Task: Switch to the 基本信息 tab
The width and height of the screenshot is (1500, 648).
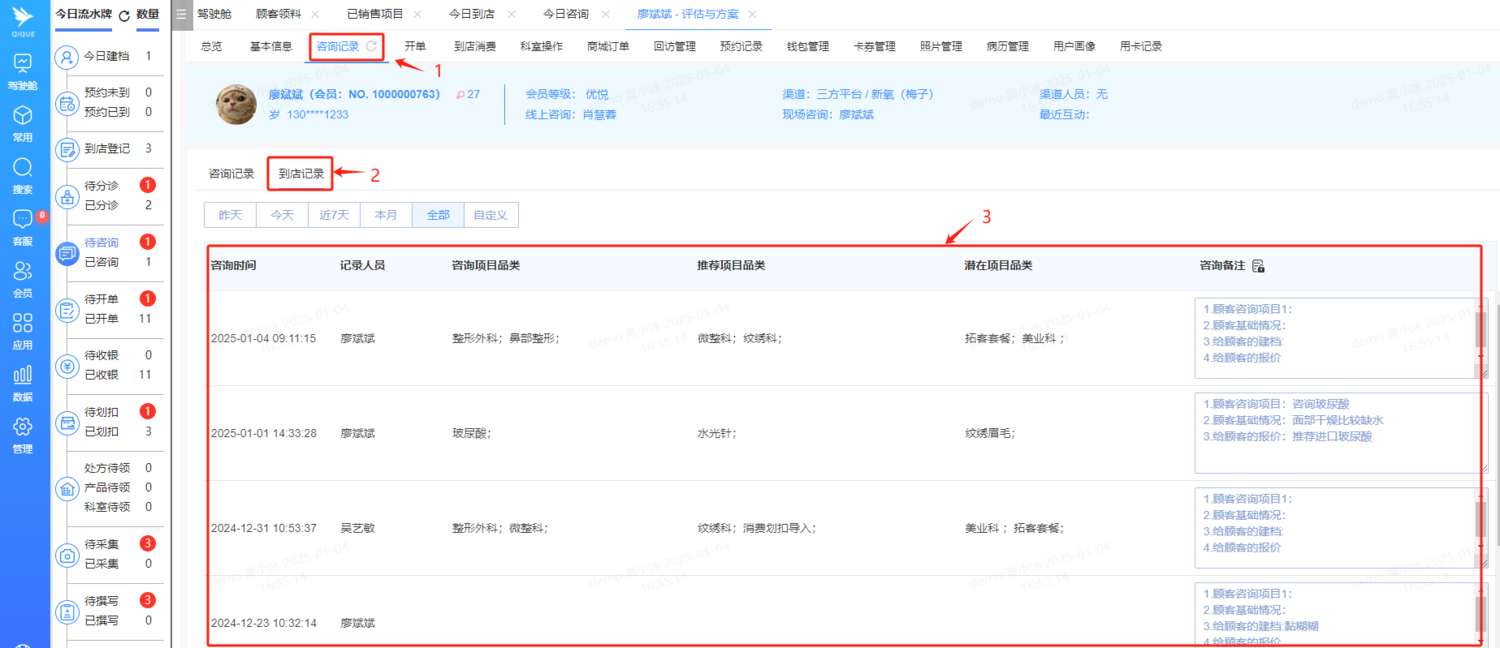Action: [x=269, y=45]
